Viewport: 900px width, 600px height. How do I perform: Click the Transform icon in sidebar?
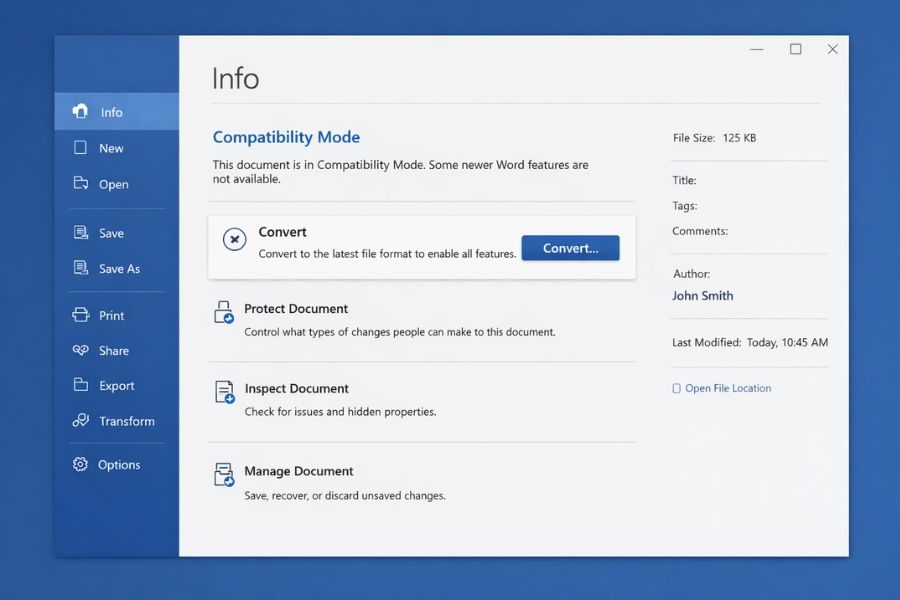point(81,421)
